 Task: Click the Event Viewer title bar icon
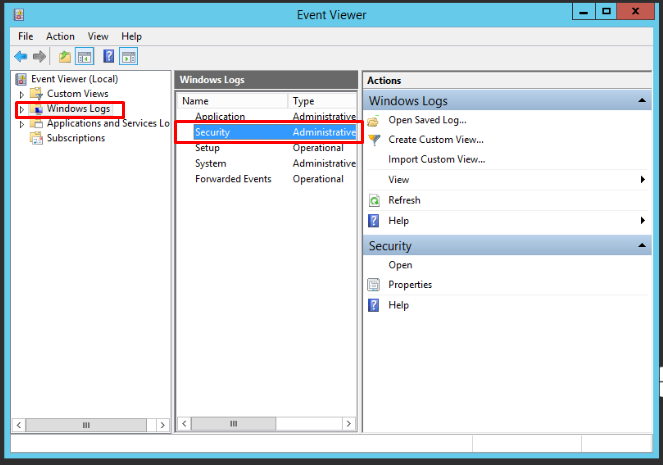point(19,15)
